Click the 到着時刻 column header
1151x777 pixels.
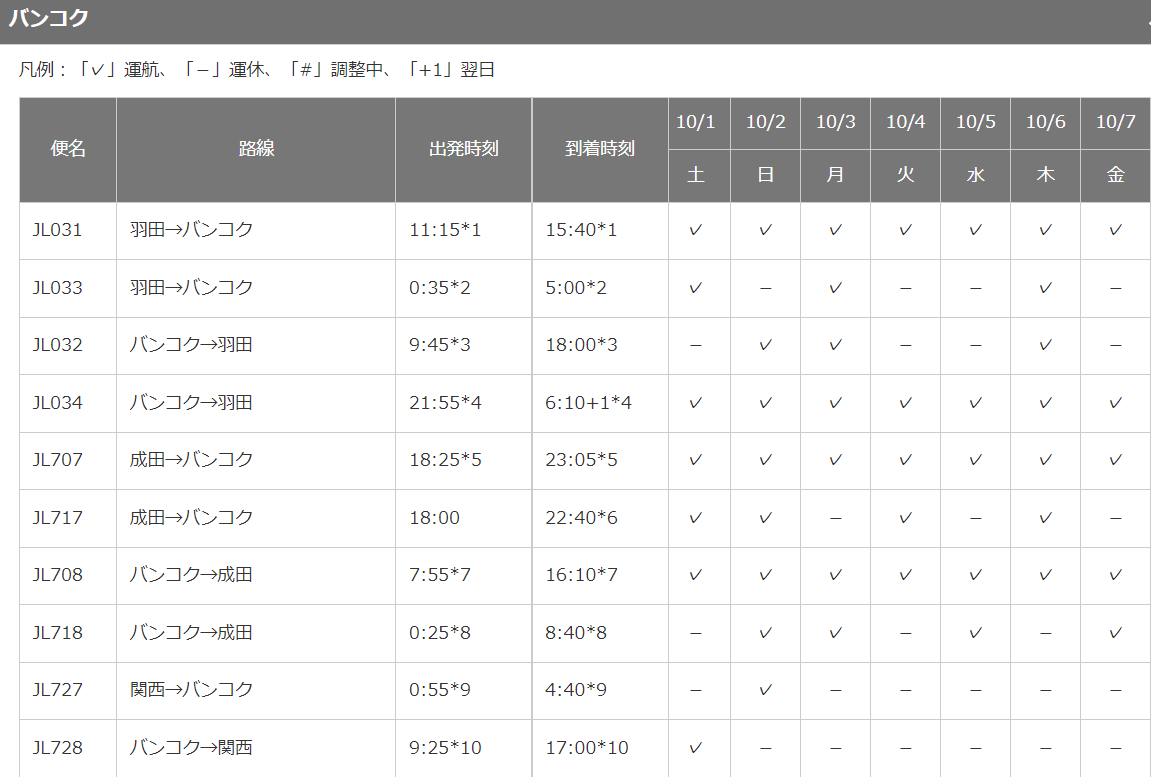[x=600, y=149]
